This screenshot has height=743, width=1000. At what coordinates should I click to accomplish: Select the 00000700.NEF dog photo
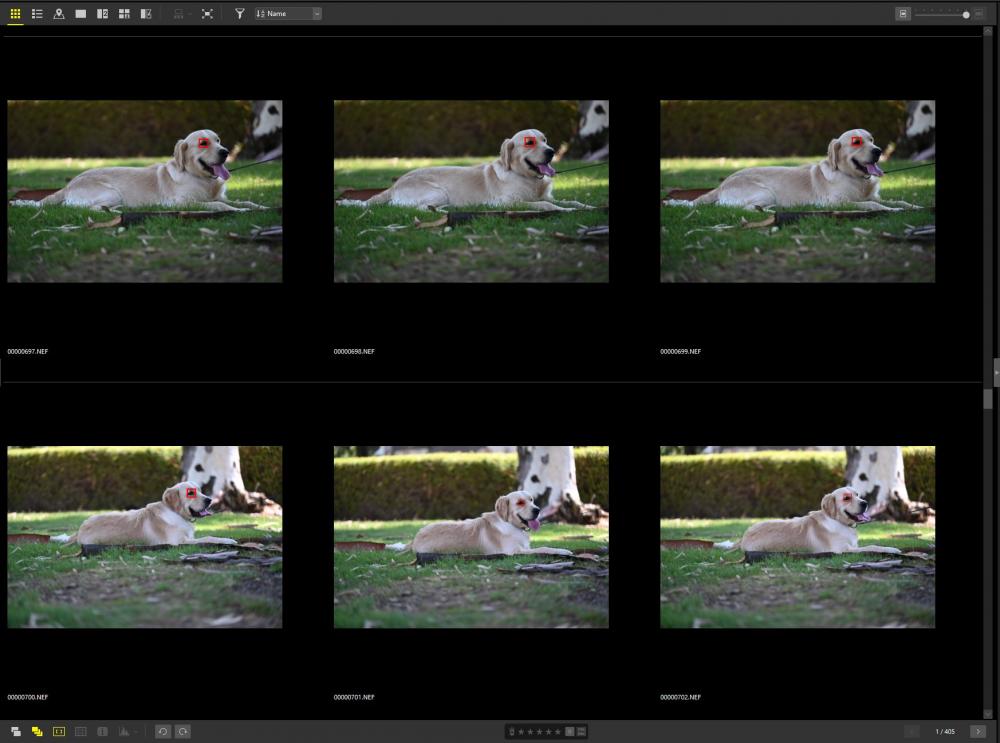tap(145, 536)
